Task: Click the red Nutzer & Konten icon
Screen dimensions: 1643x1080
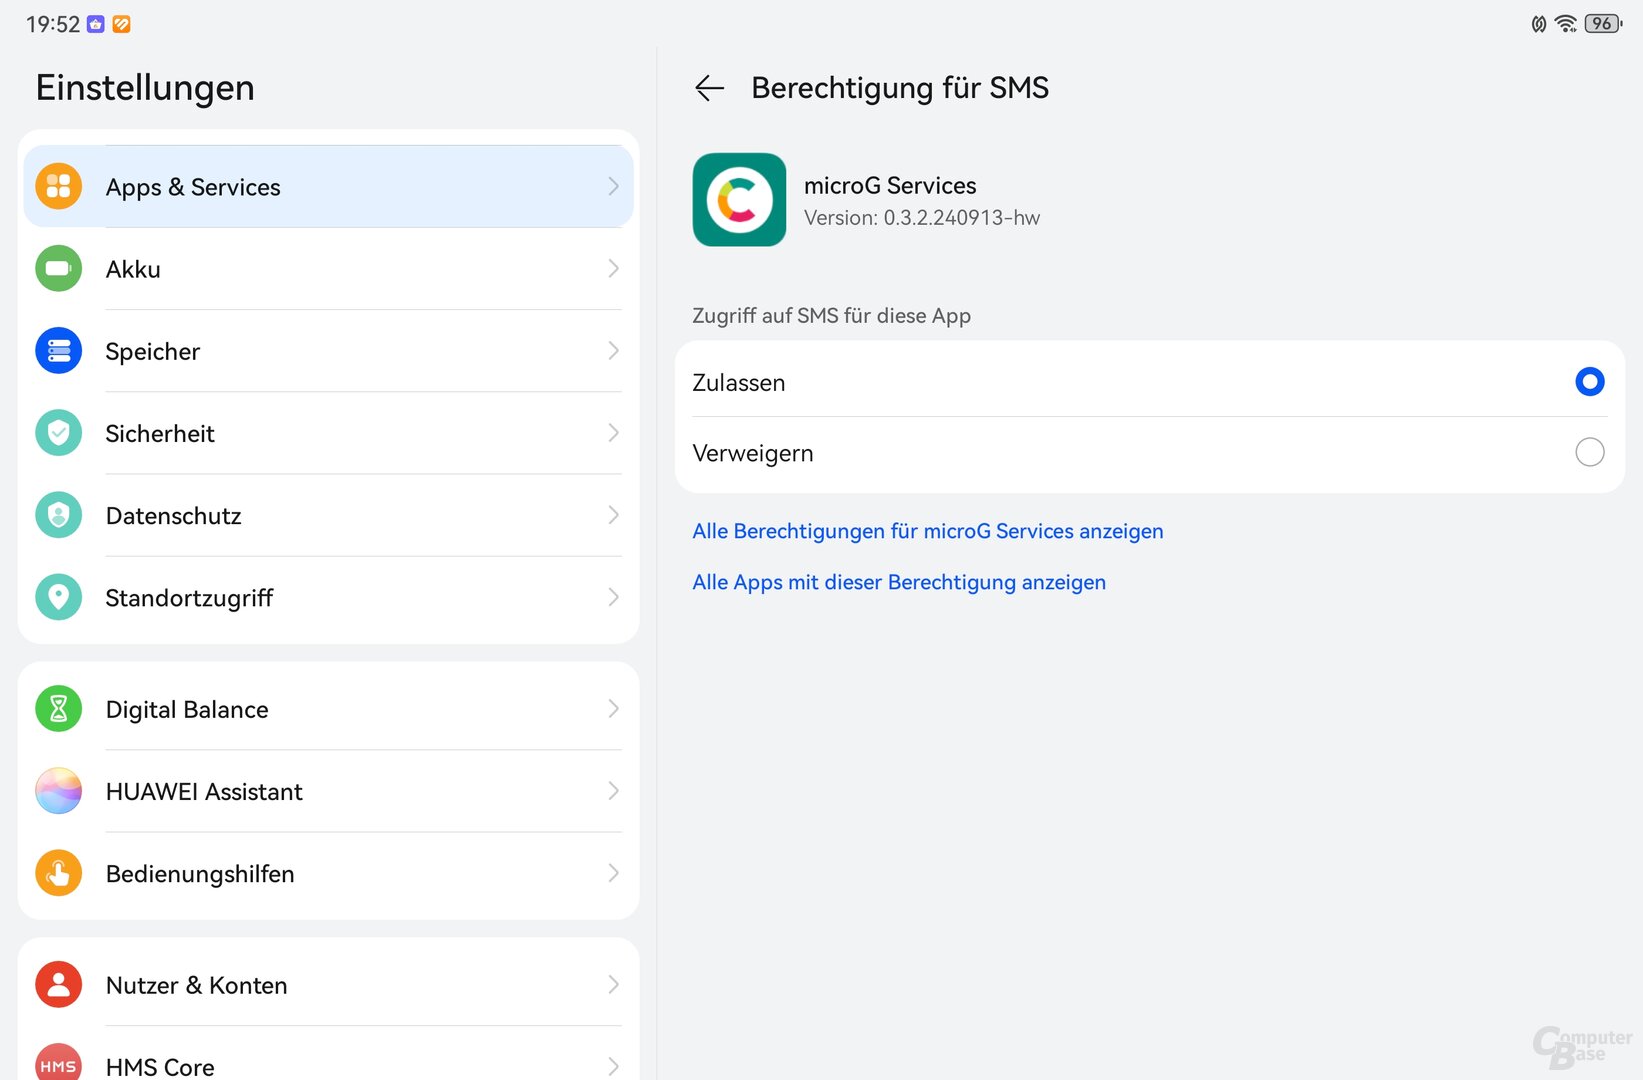Action: click(59, 984)
